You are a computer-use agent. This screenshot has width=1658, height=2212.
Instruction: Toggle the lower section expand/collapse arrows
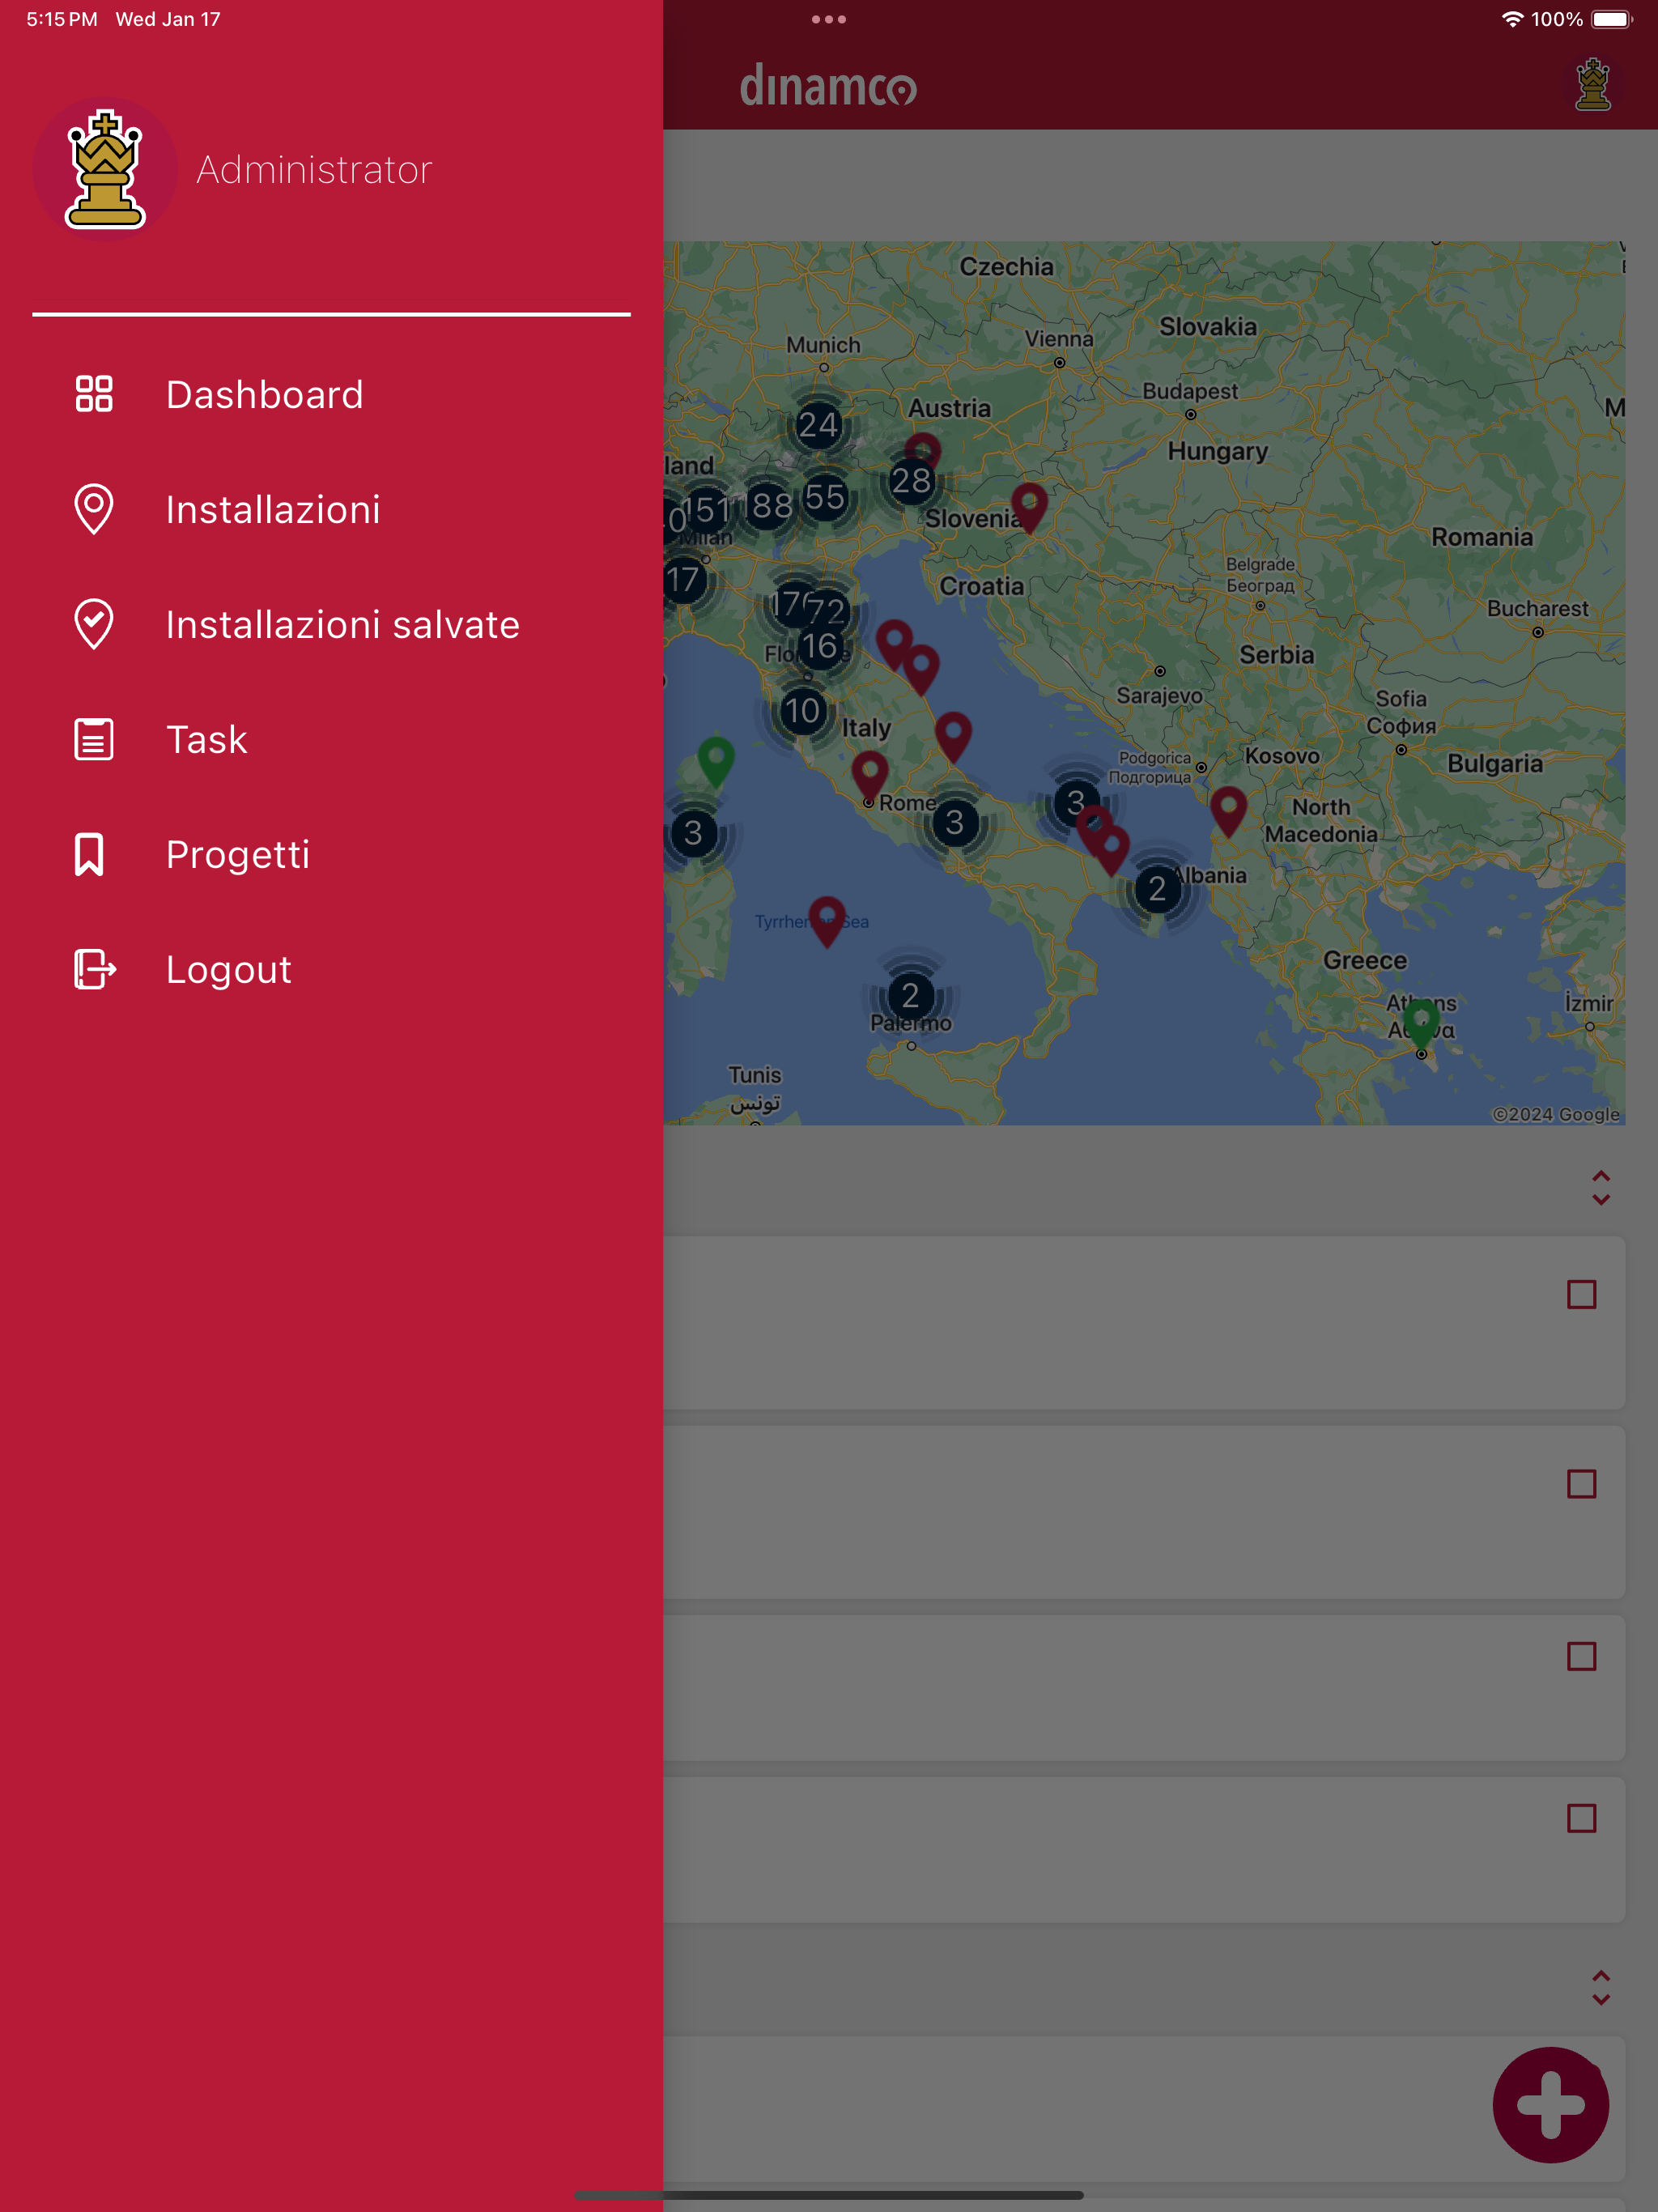pos(1600,1987)
